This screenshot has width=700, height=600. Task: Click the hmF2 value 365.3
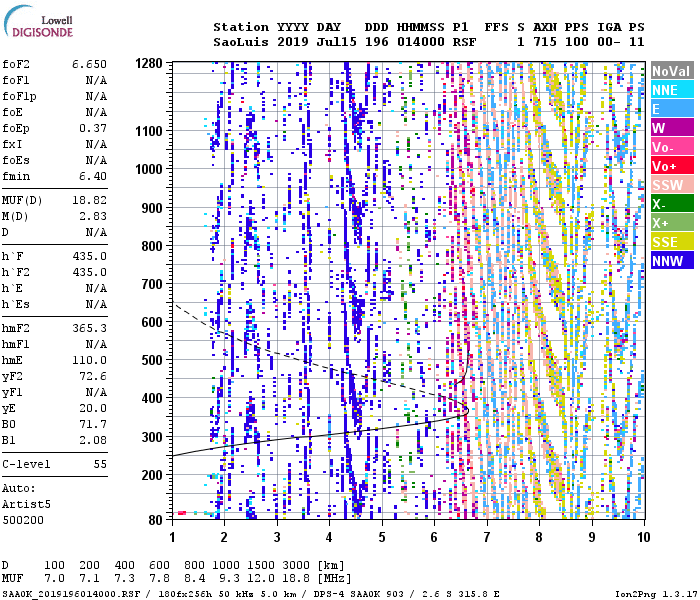click(x=89, y=328)
